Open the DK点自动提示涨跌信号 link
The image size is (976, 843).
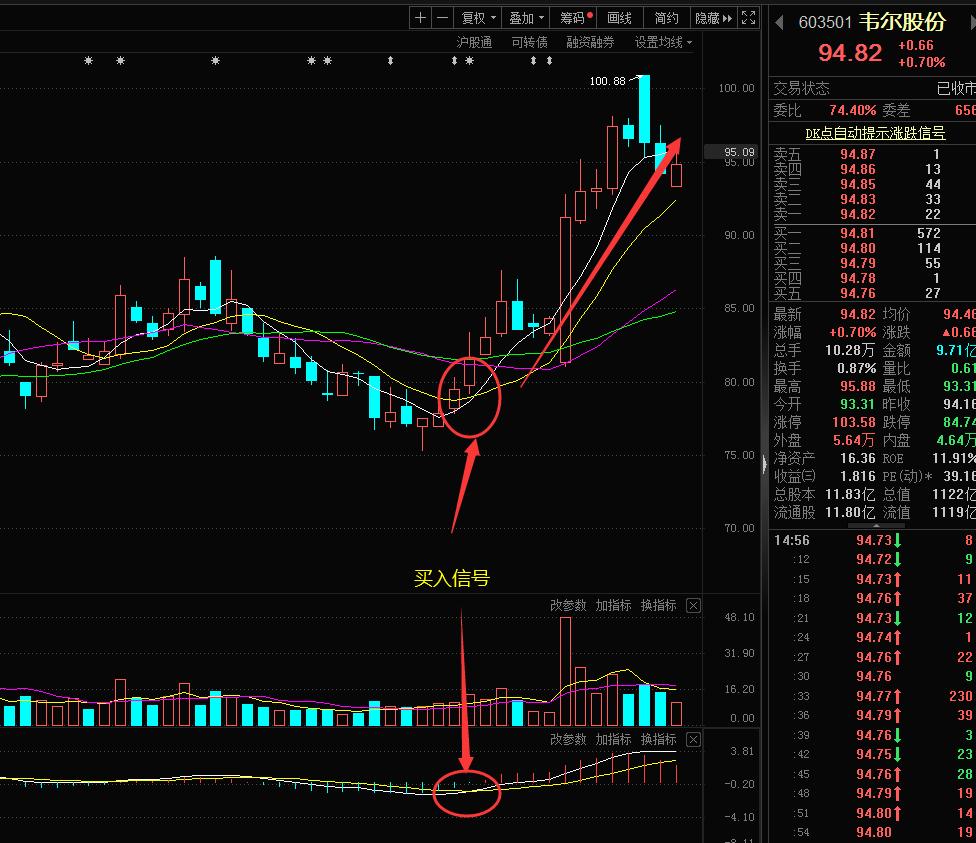click(x=875, y=133)
